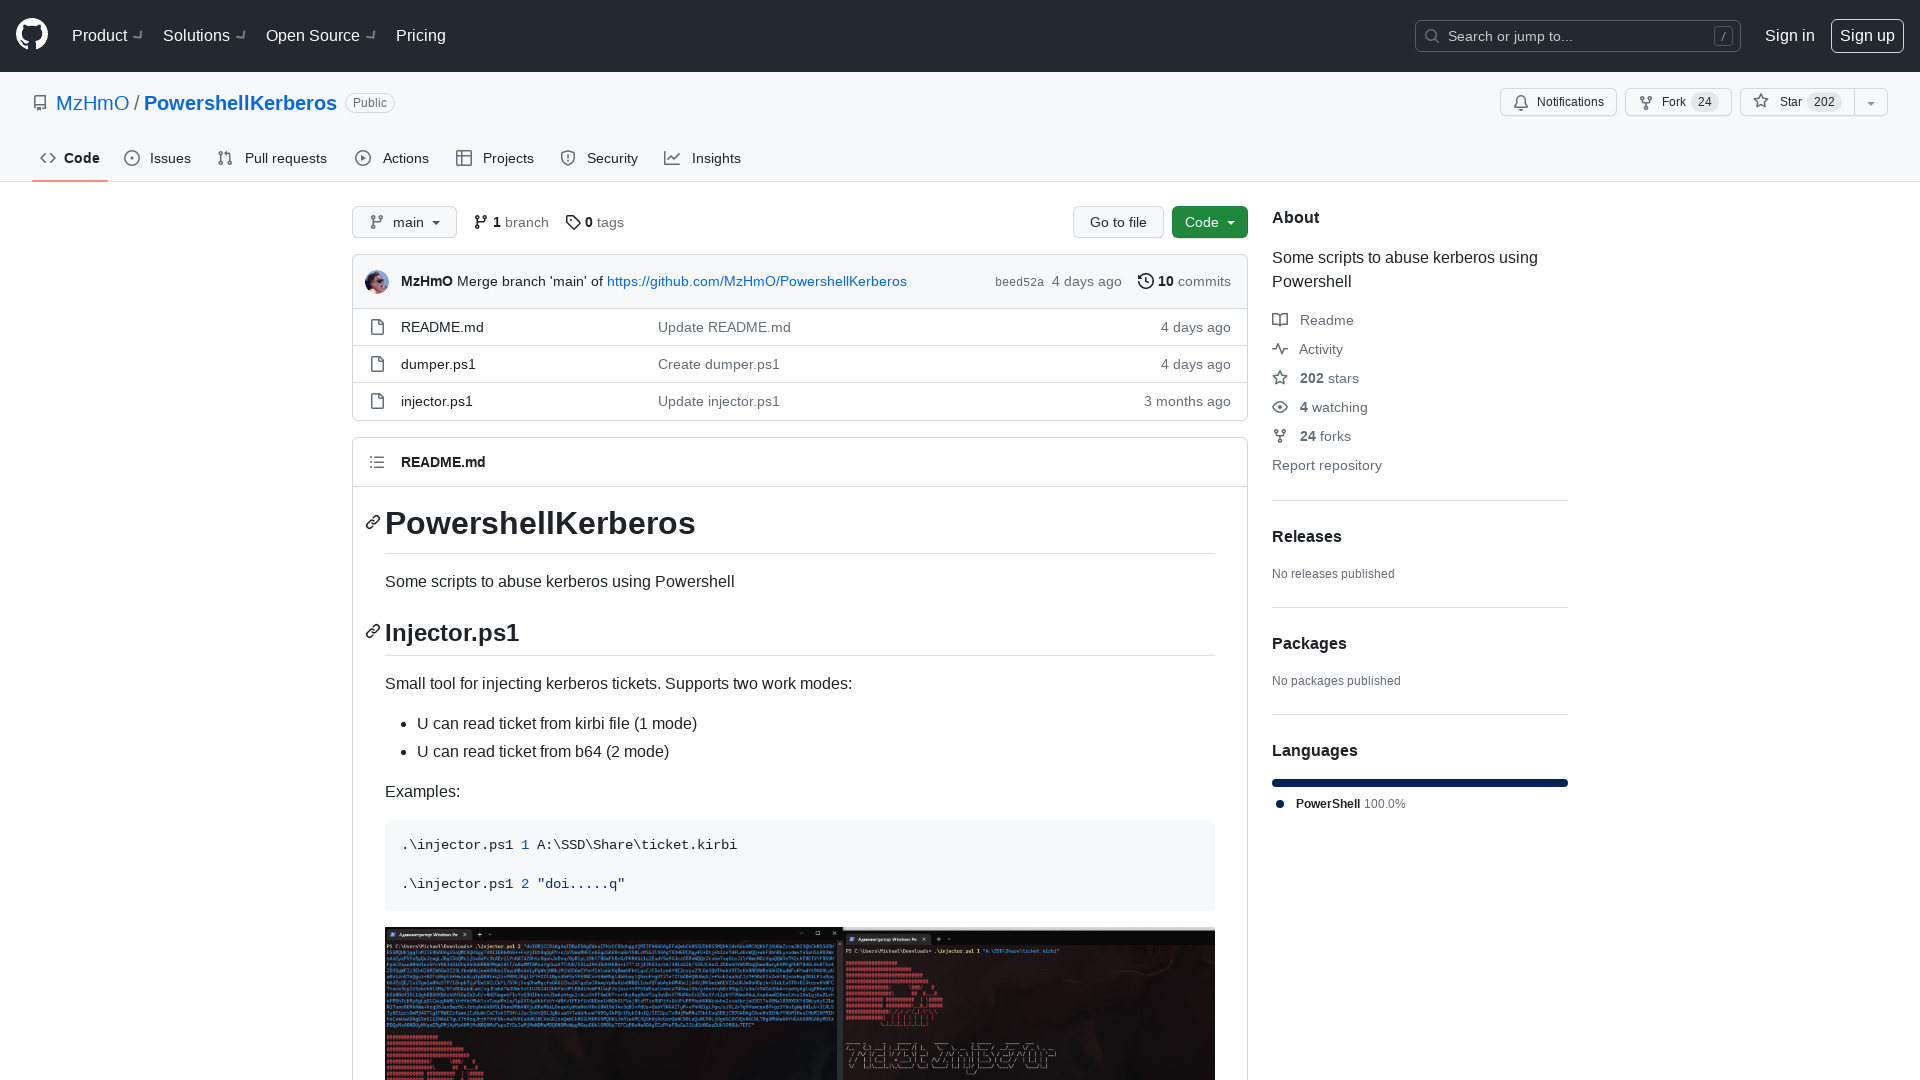This screenshot has height=1080, width=1920.
Task: Click the README.md file icon
Action: tap(377, 327)
